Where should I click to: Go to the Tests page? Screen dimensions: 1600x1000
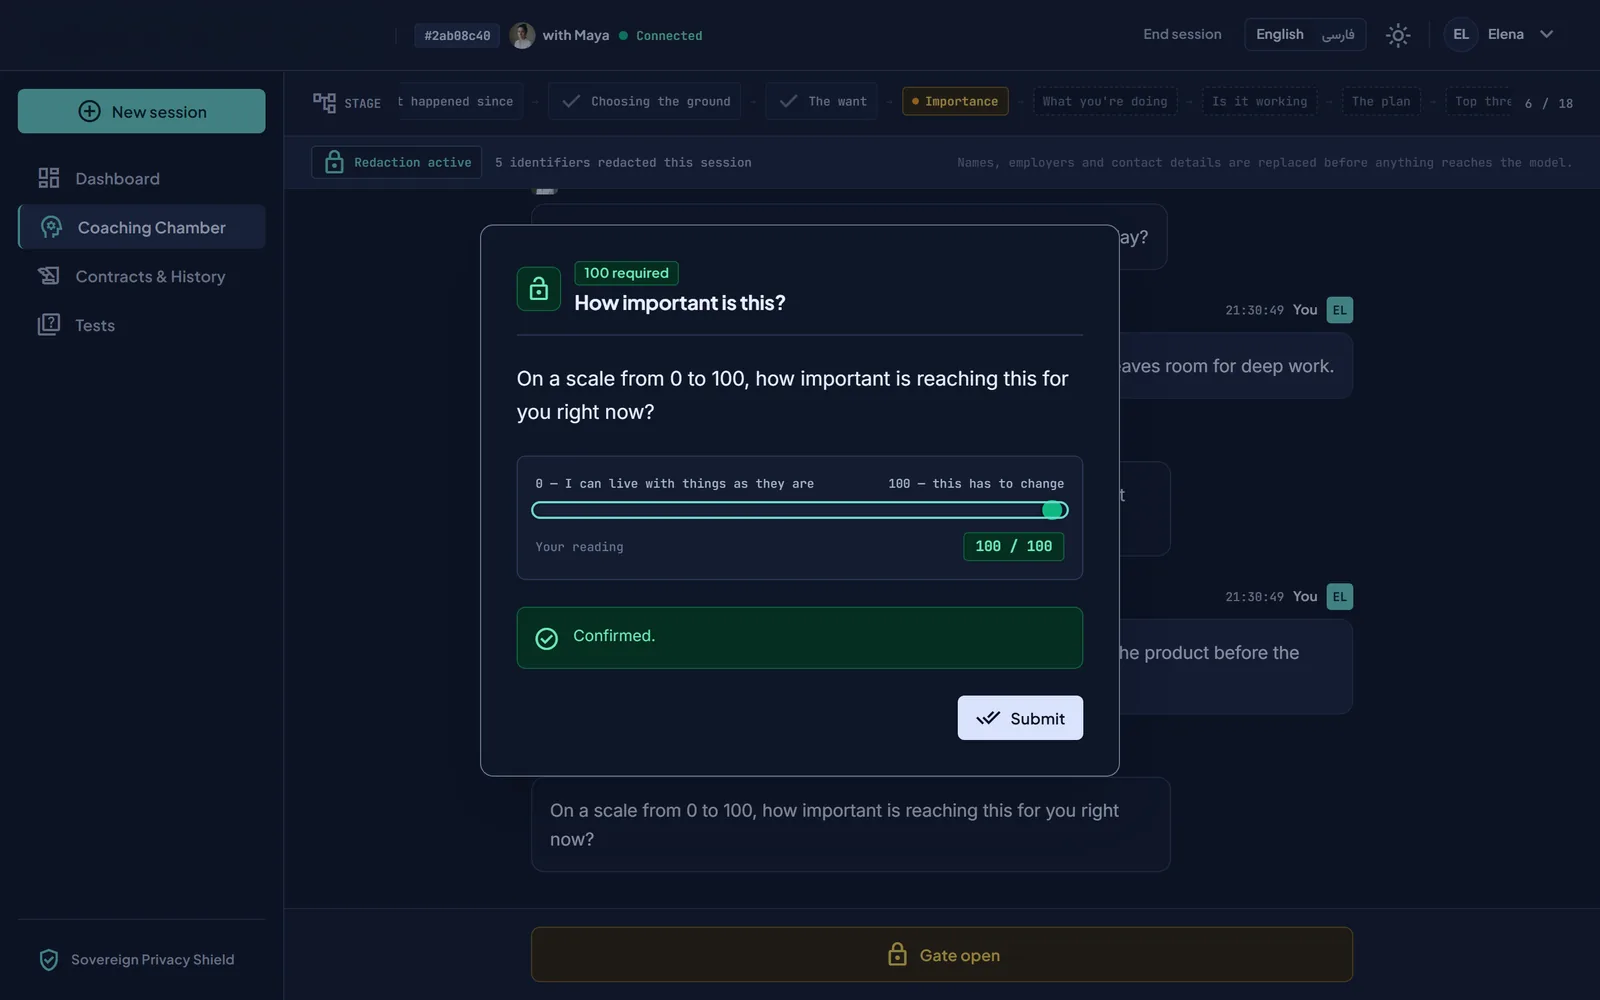[141, 325]
